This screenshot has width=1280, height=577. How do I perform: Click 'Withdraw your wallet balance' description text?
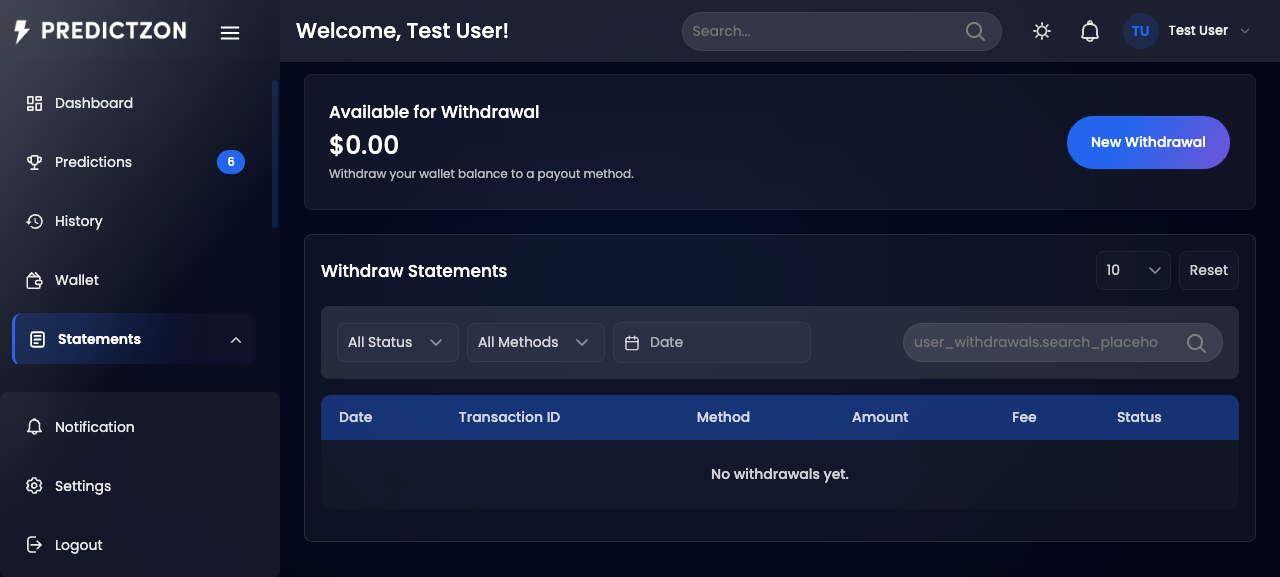(481, 174)
